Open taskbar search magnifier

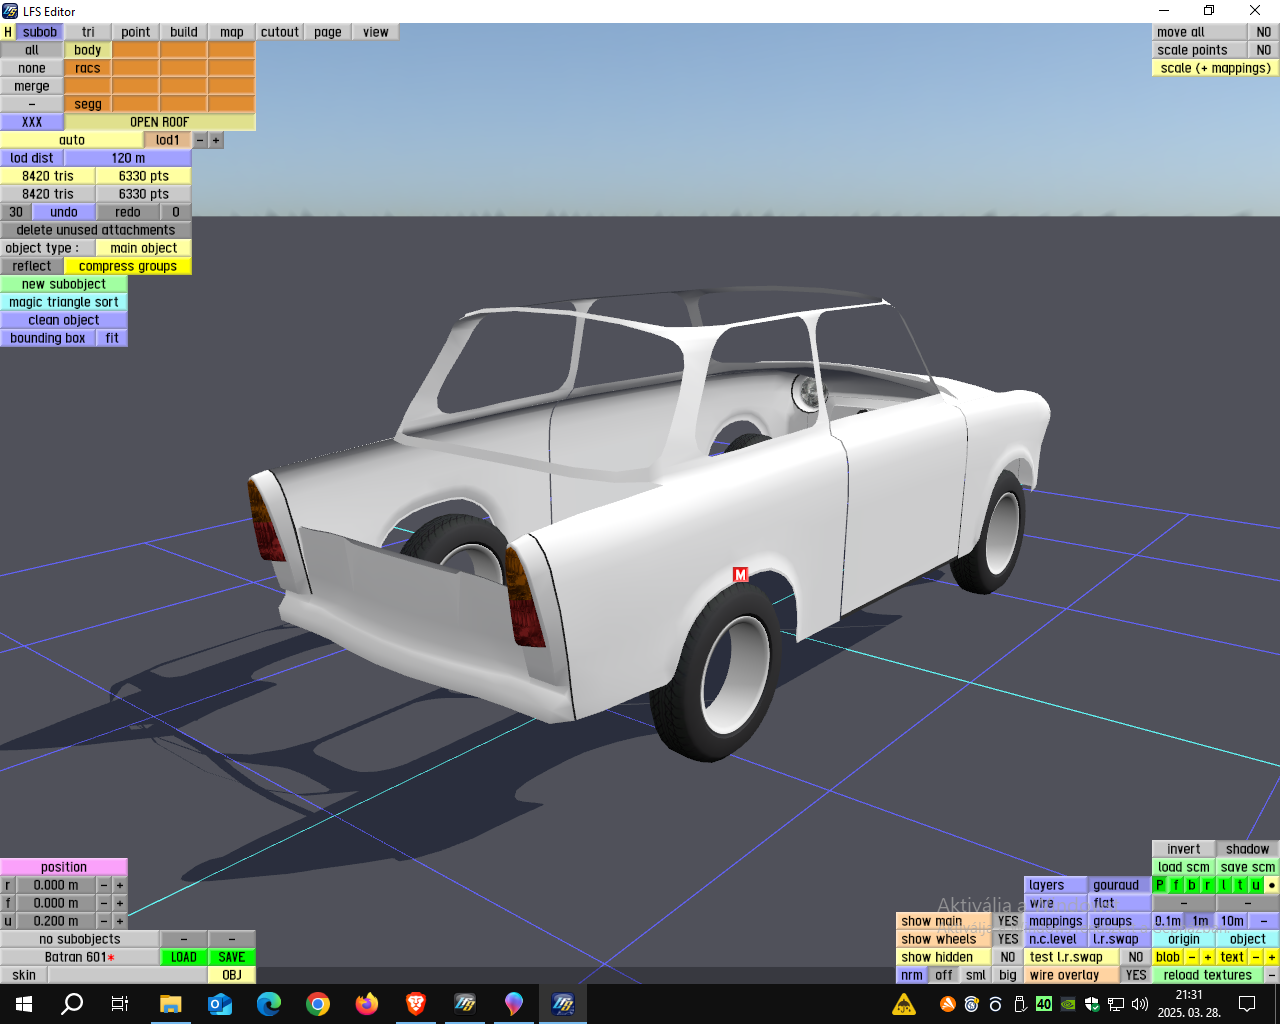point(72,1004)
